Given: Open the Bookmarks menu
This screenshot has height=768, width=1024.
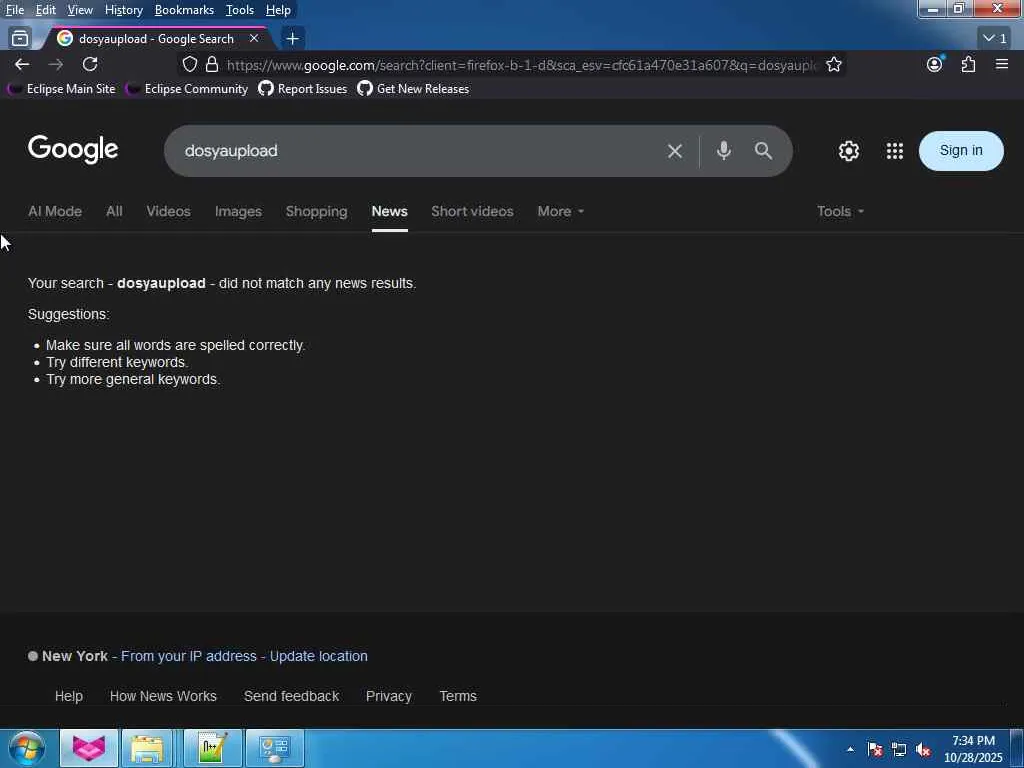Looking at the screenshot, I should click(184, 10).
